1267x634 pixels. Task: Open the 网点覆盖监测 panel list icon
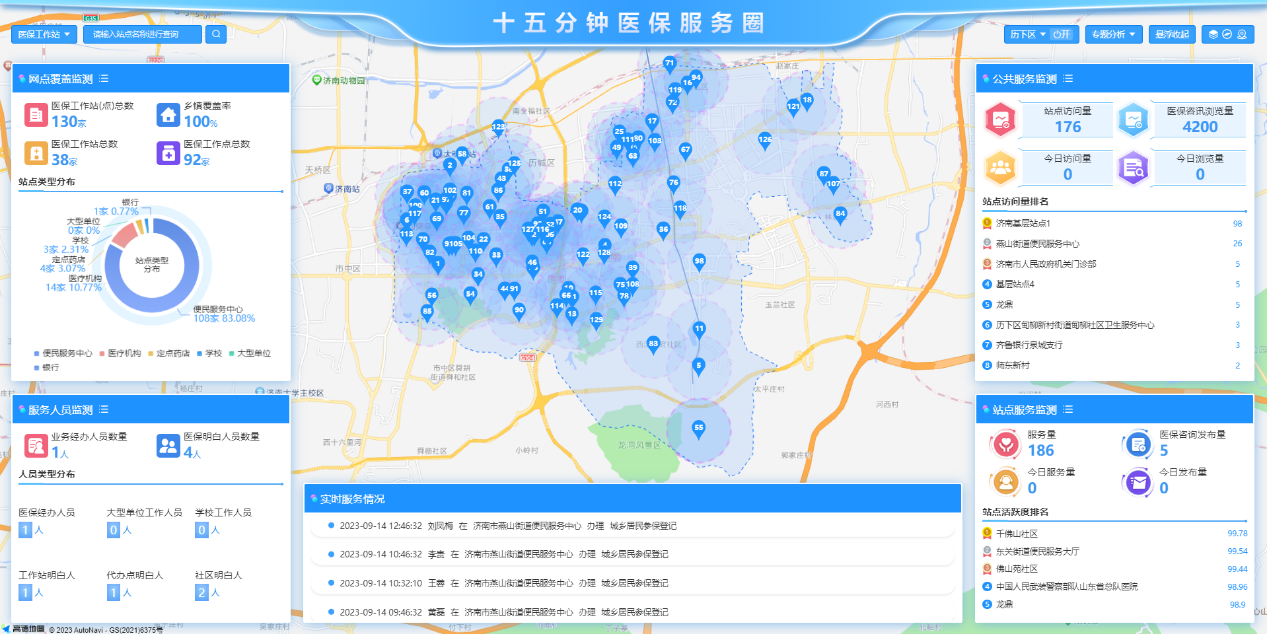(104, 79)
